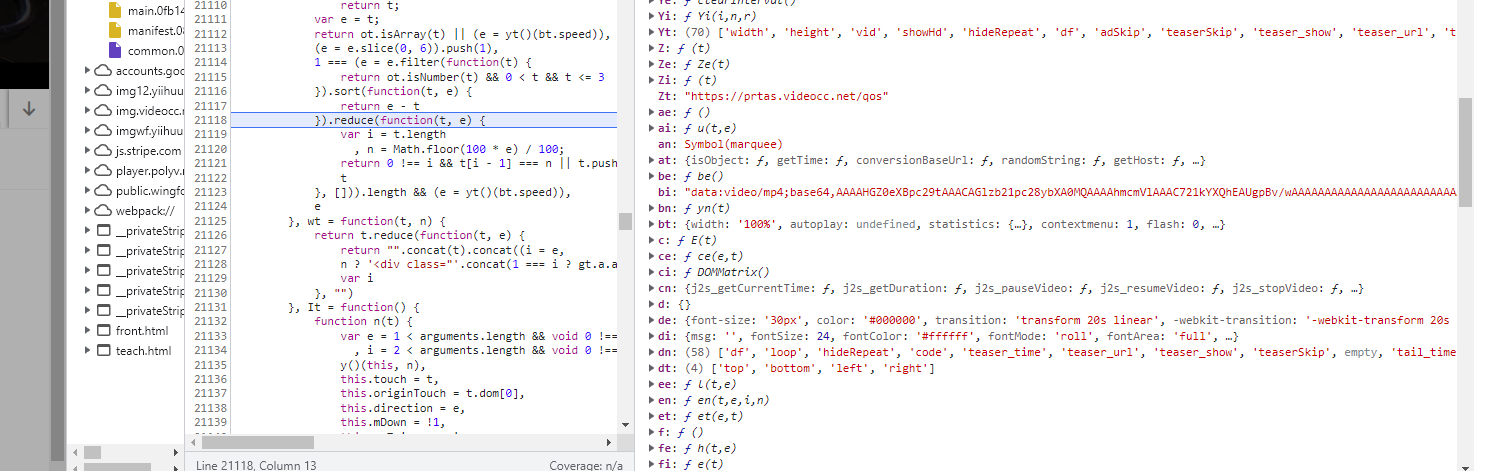
Task: Expand the 'd' empty object entry
Action: click(x=653, y=304)
